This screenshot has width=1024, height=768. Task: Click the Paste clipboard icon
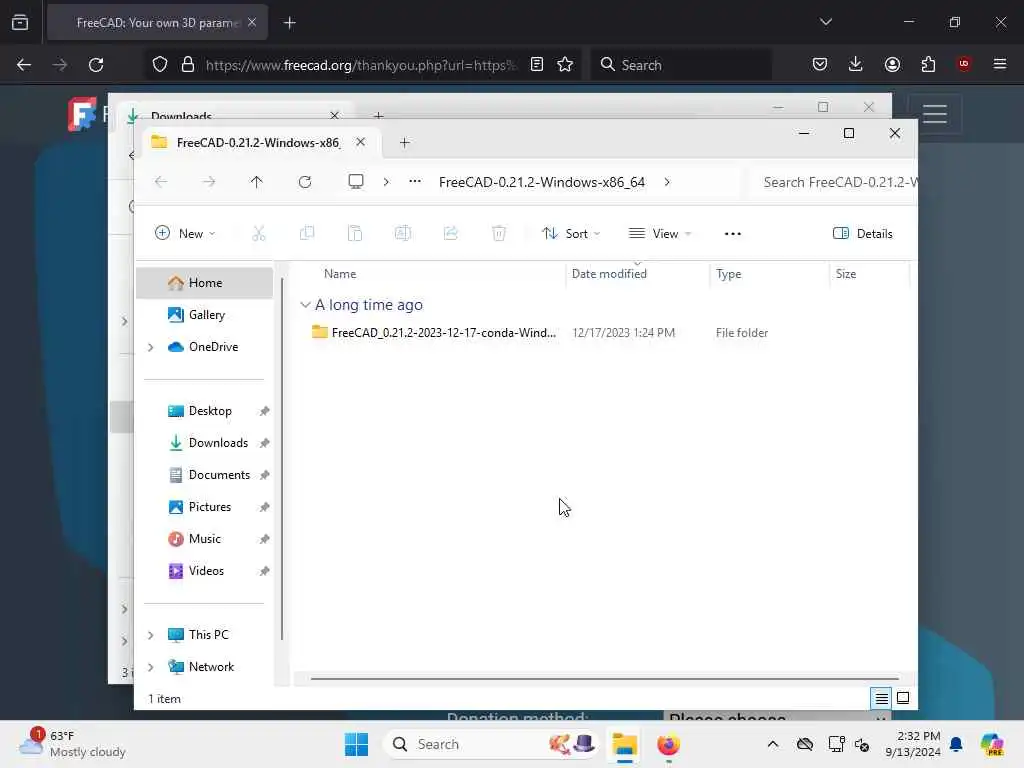pos(355,233)
